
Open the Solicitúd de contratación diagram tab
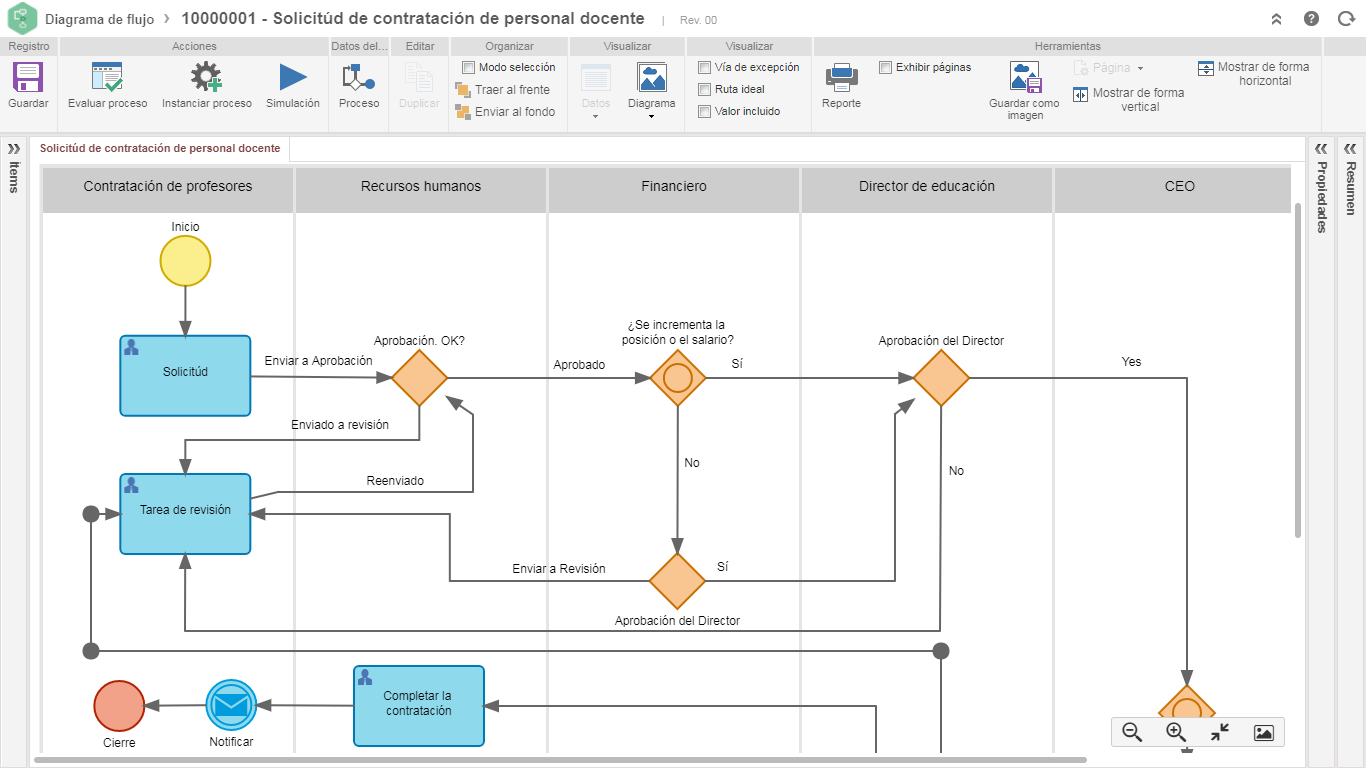click(x=160, y=148)
